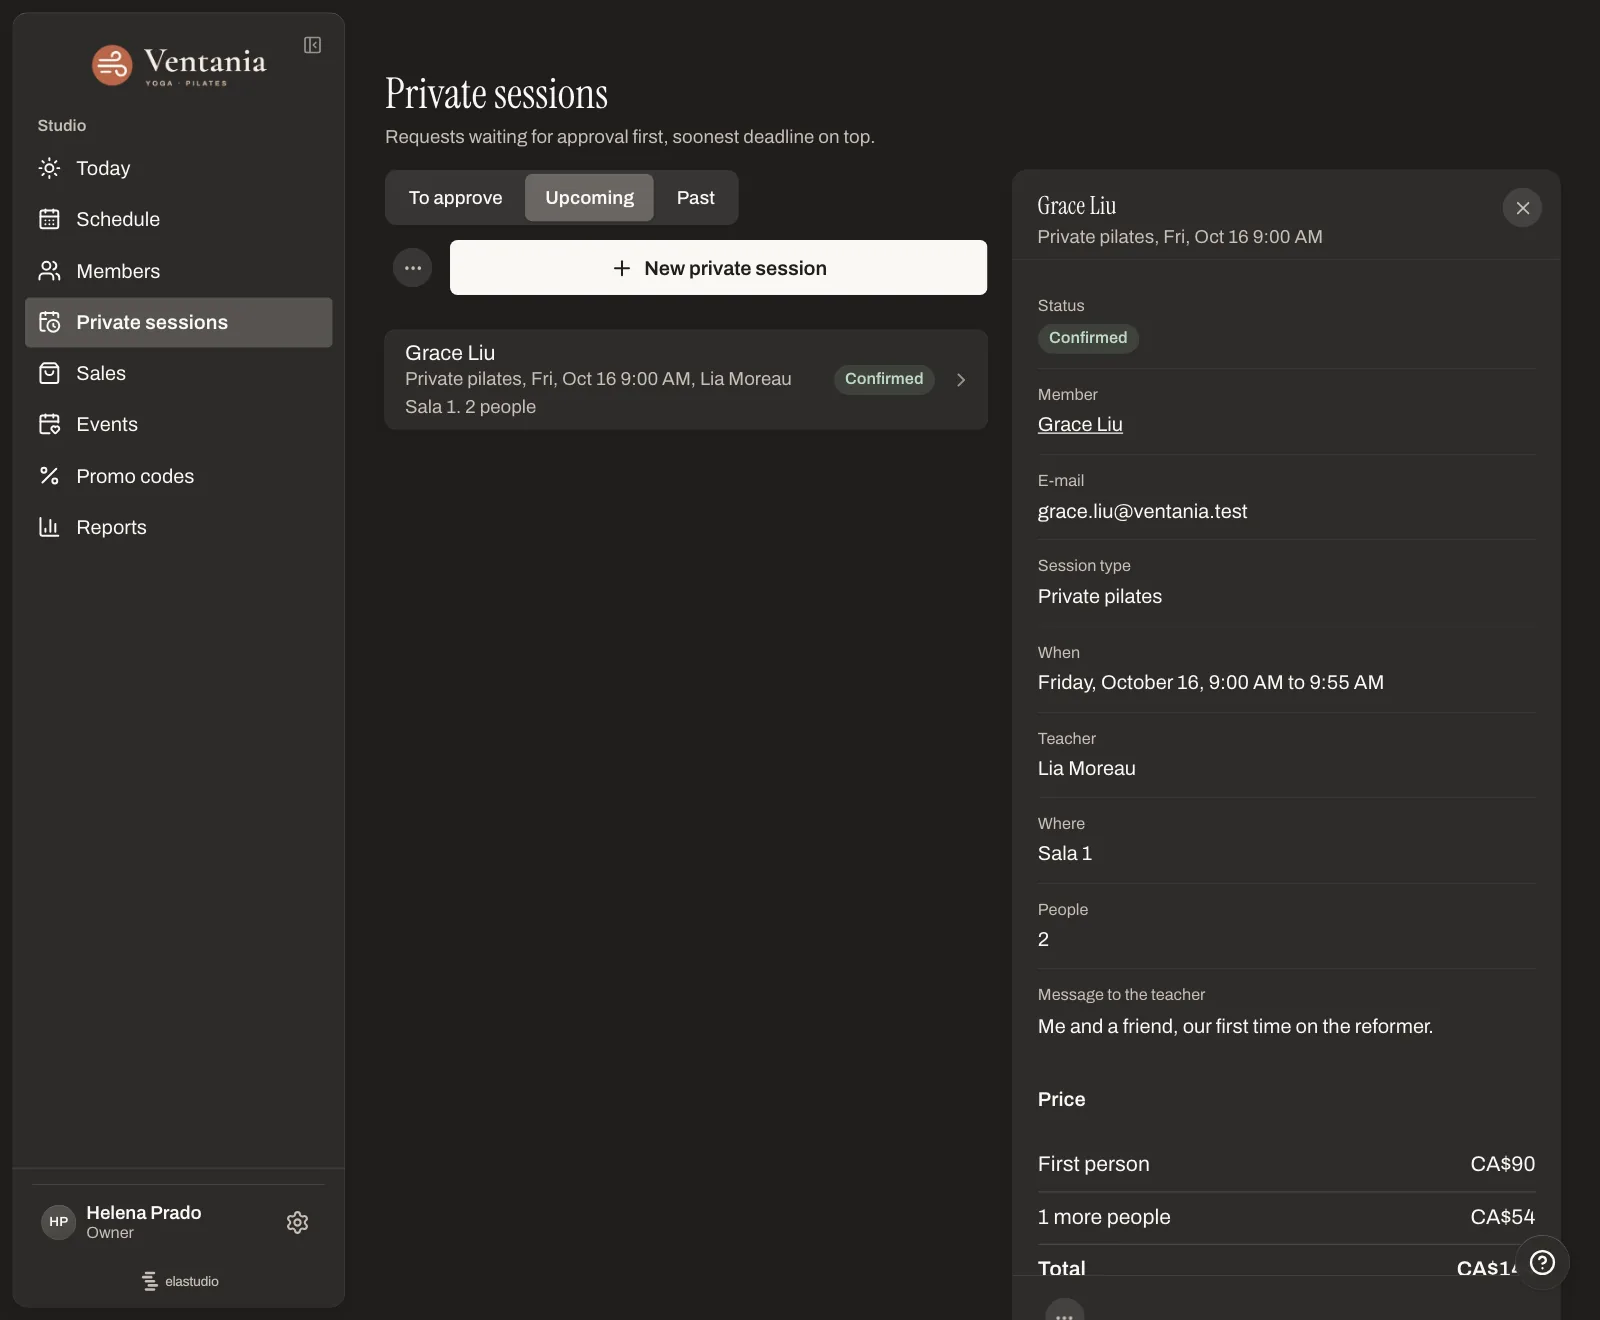This screenshot has width=1600, height=1320.
Task: Open the help question mark button
Action: (1542, 1262)
